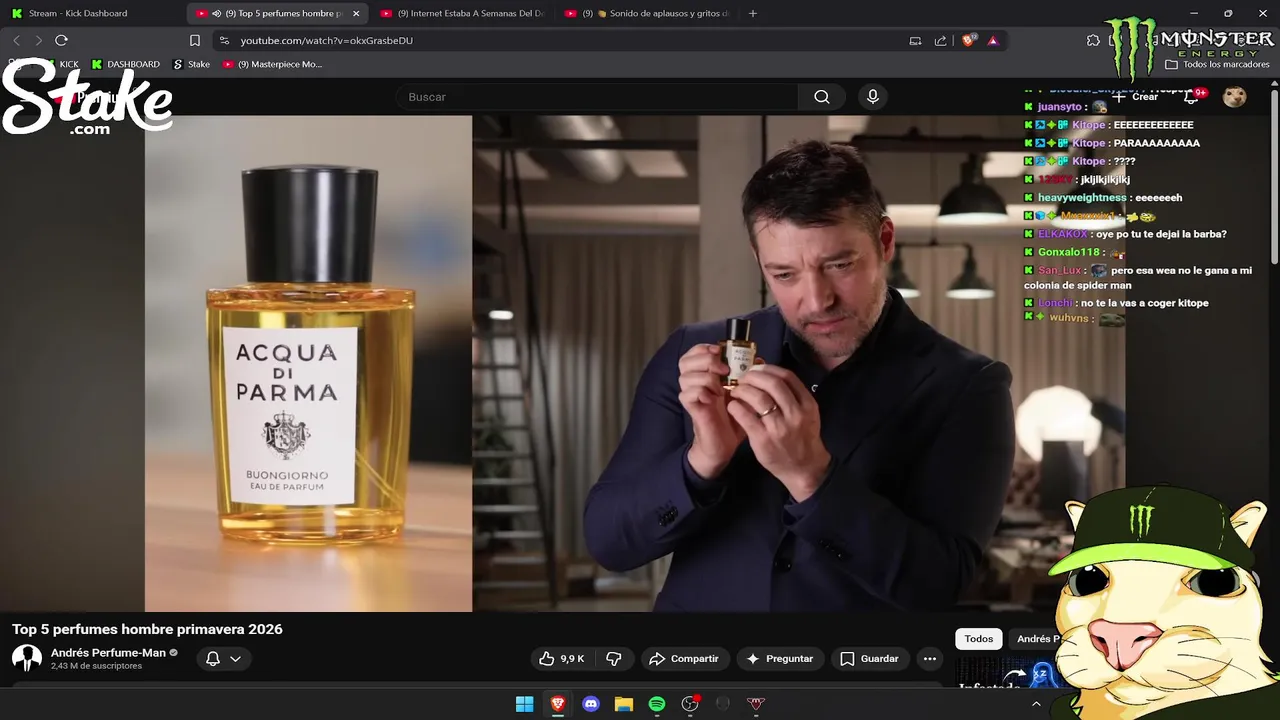Screen dimensions: 1280x720
Task: Open Spotify from taskbar
Action: coord(657,704)
